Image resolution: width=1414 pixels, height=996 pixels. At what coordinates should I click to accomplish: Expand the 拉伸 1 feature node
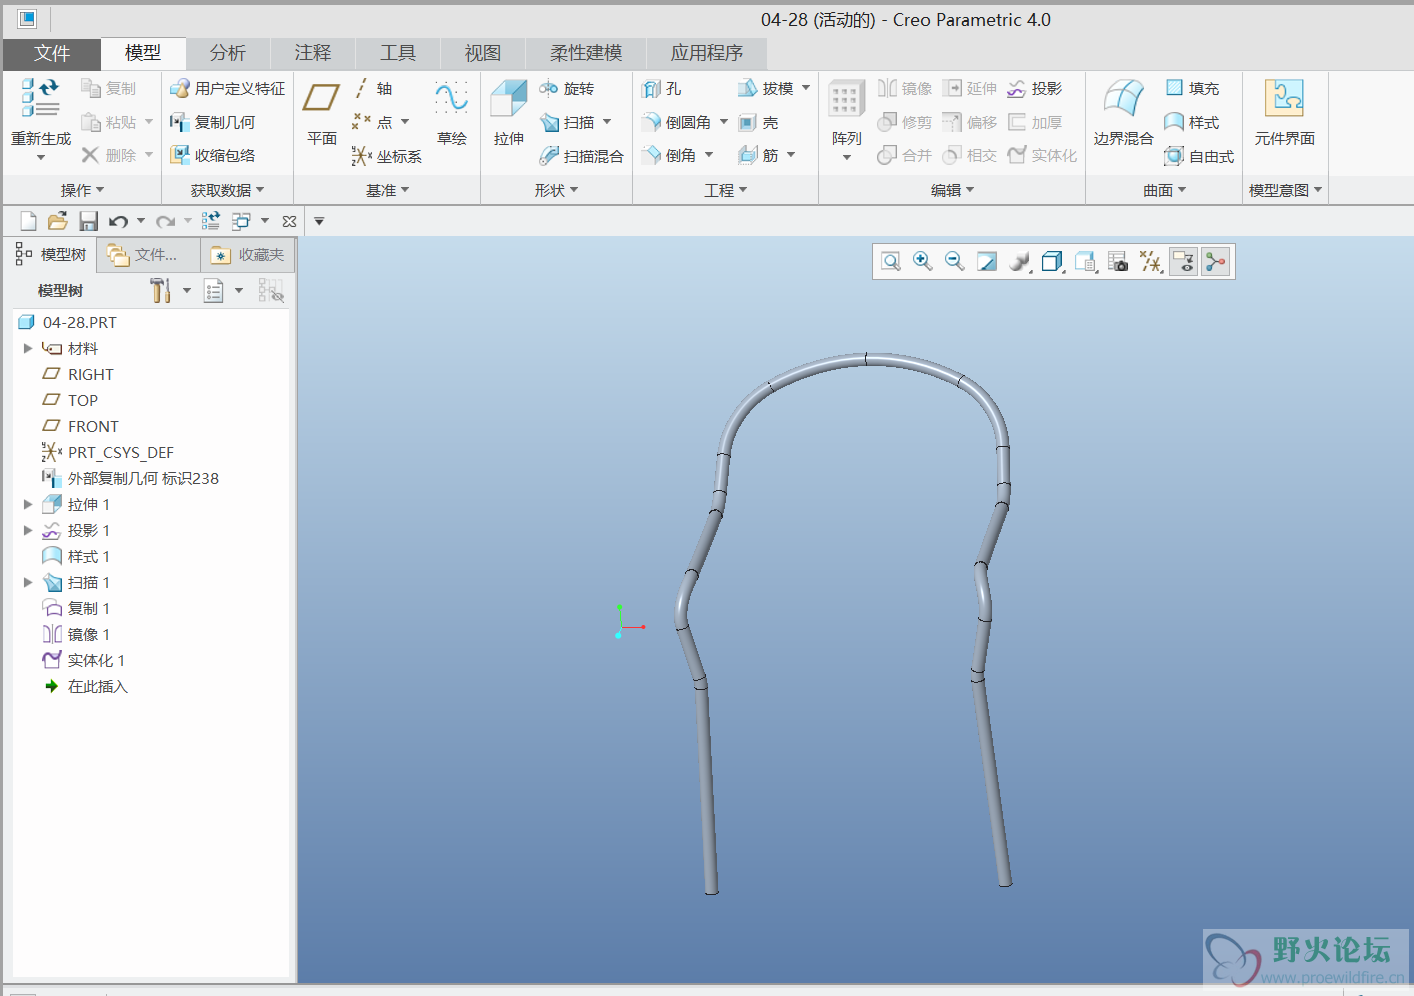point(28,505)
